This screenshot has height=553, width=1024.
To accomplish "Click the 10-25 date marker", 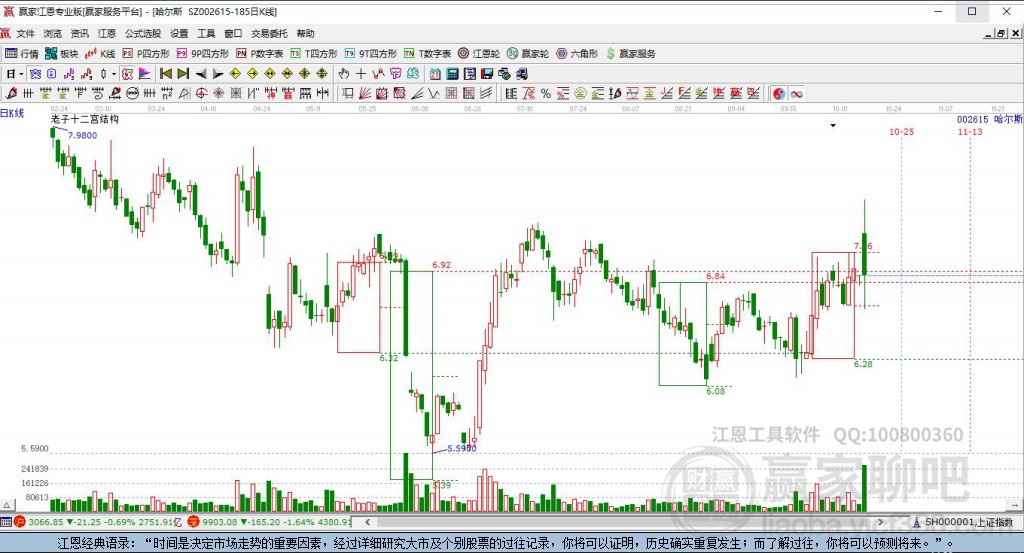I will click(x=901, y=132).
